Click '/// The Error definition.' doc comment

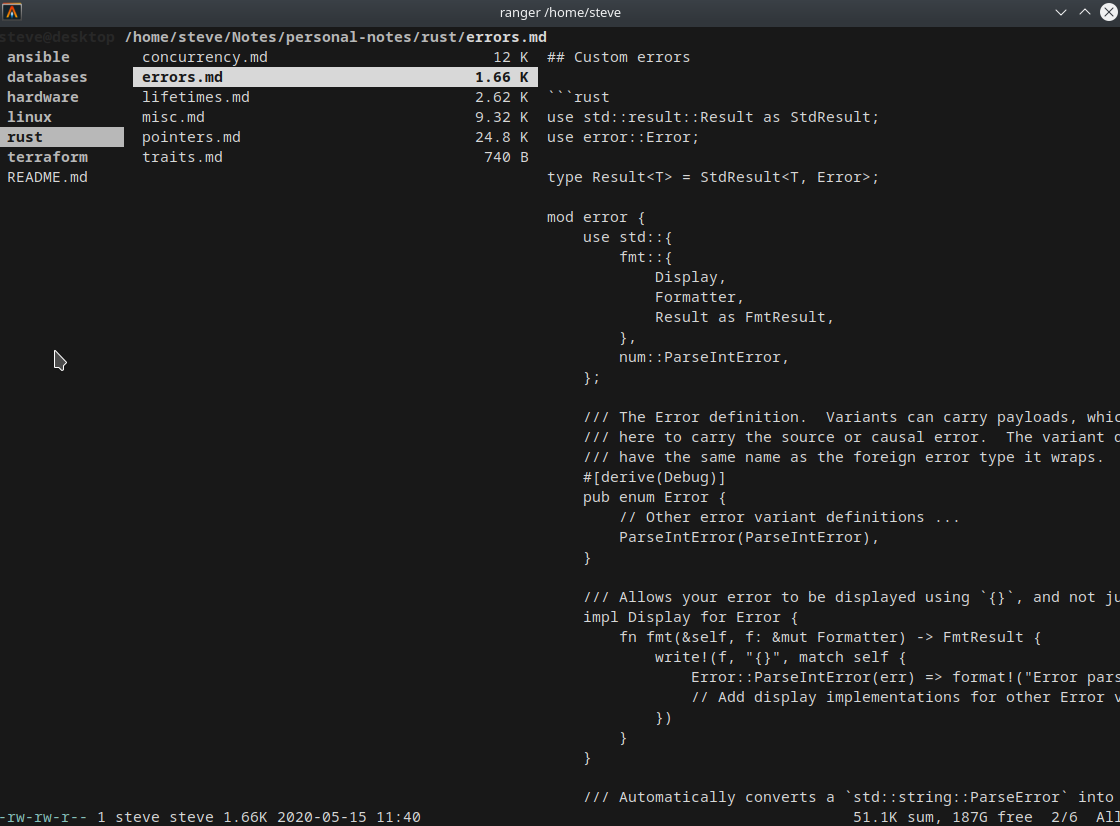851,417
